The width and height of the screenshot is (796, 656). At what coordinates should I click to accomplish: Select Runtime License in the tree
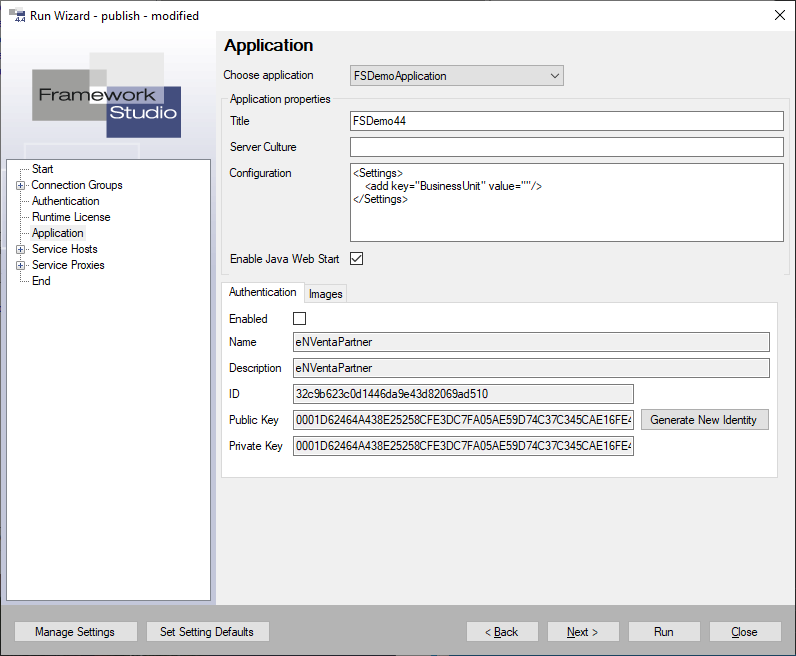(x=71, y=217)
